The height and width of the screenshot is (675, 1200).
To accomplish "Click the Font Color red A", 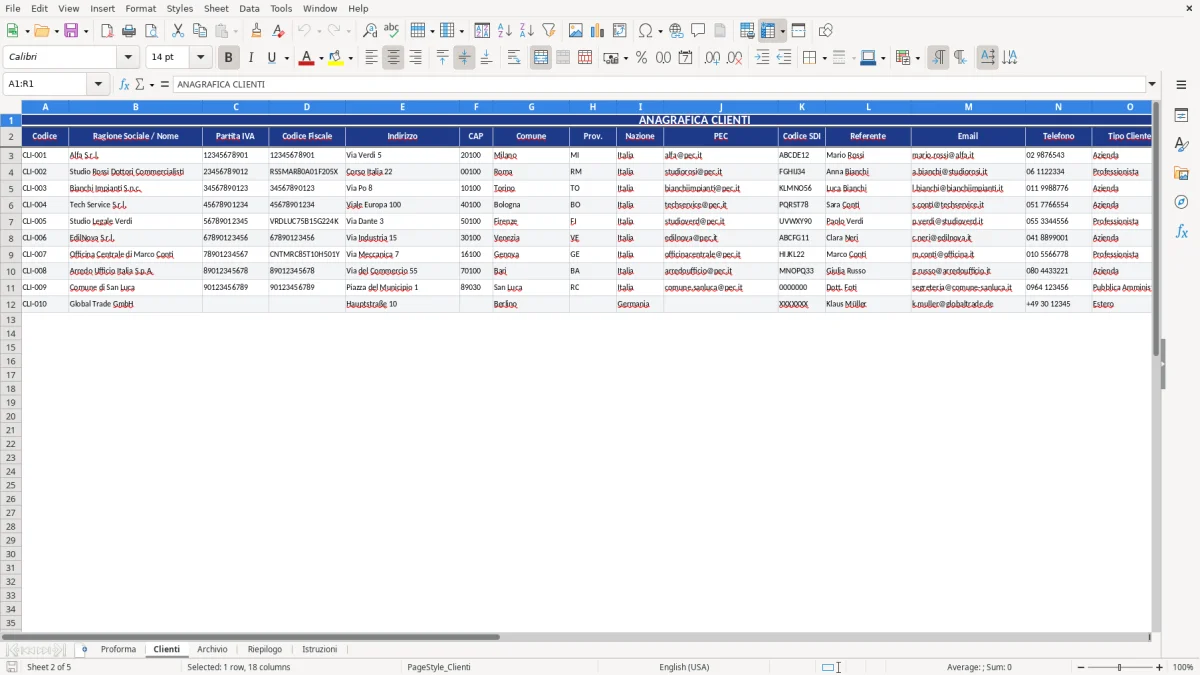I will tap(306, 58).
